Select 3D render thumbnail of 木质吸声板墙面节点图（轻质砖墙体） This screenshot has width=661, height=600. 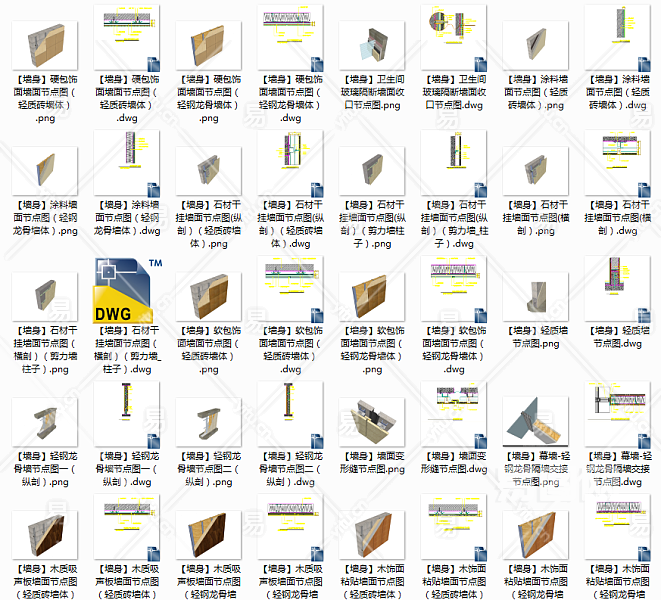(45, 535)
